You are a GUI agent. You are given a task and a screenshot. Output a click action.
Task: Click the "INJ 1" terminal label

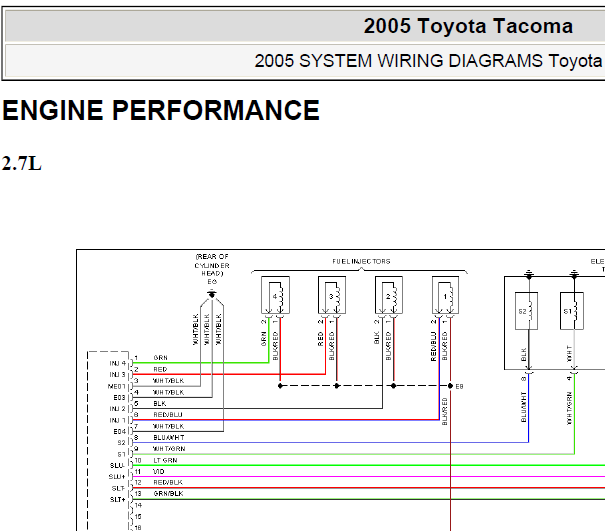coord(117,420)
